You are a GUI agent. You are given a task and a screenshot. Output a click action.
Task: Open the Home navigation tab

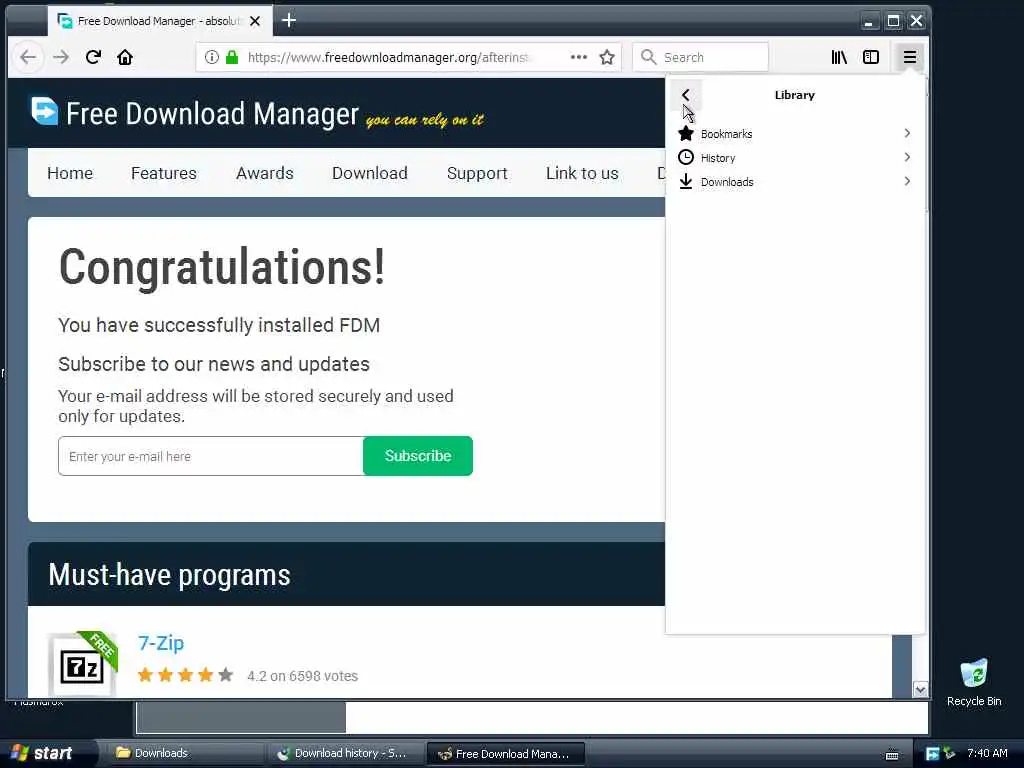pyautogui.click(x=70, y=173)
